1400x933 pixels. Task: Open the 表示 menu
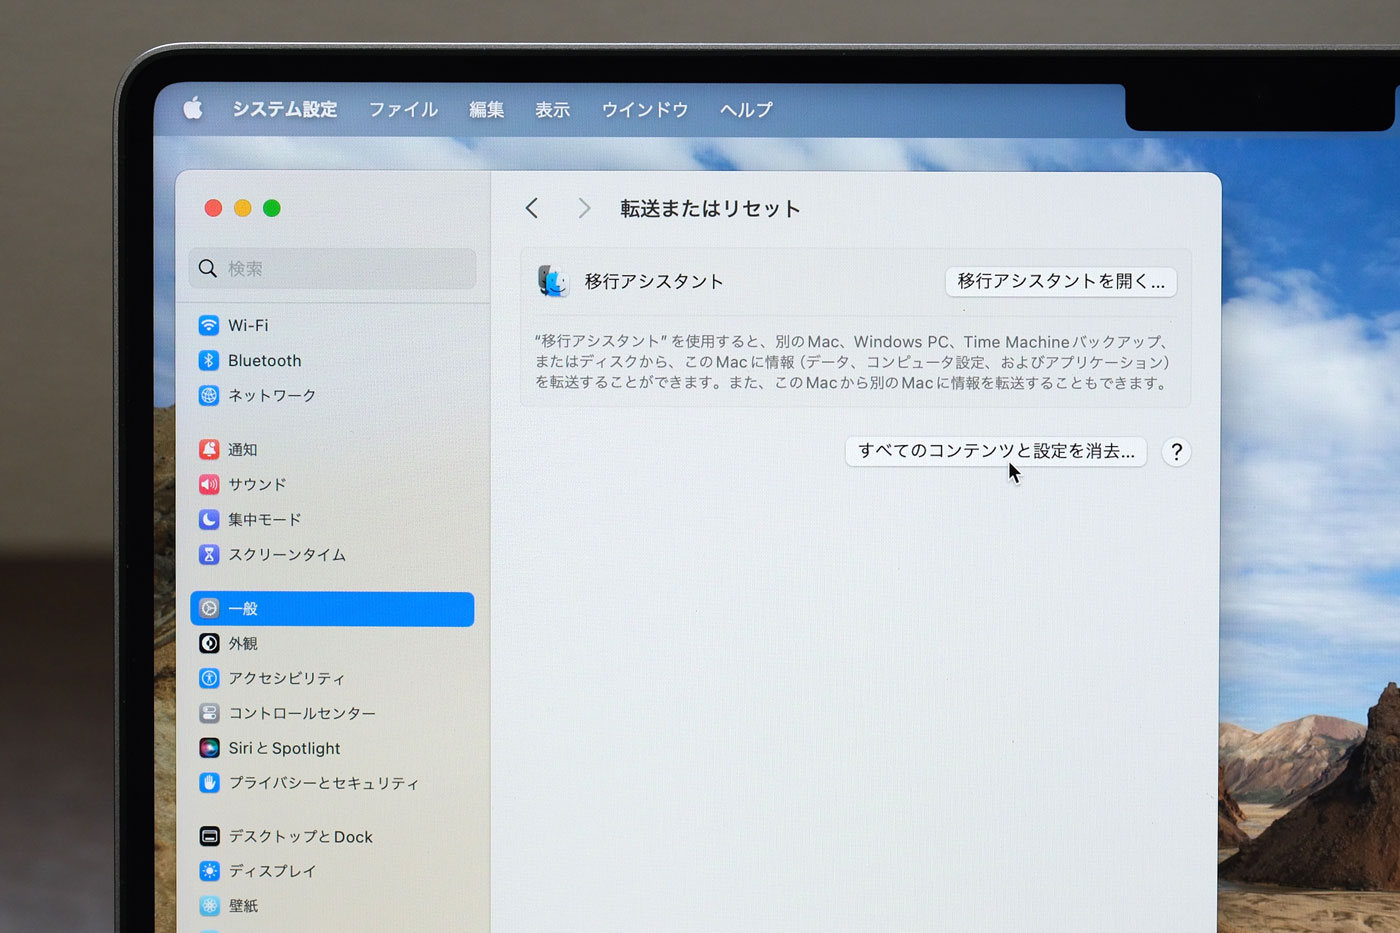552,109
